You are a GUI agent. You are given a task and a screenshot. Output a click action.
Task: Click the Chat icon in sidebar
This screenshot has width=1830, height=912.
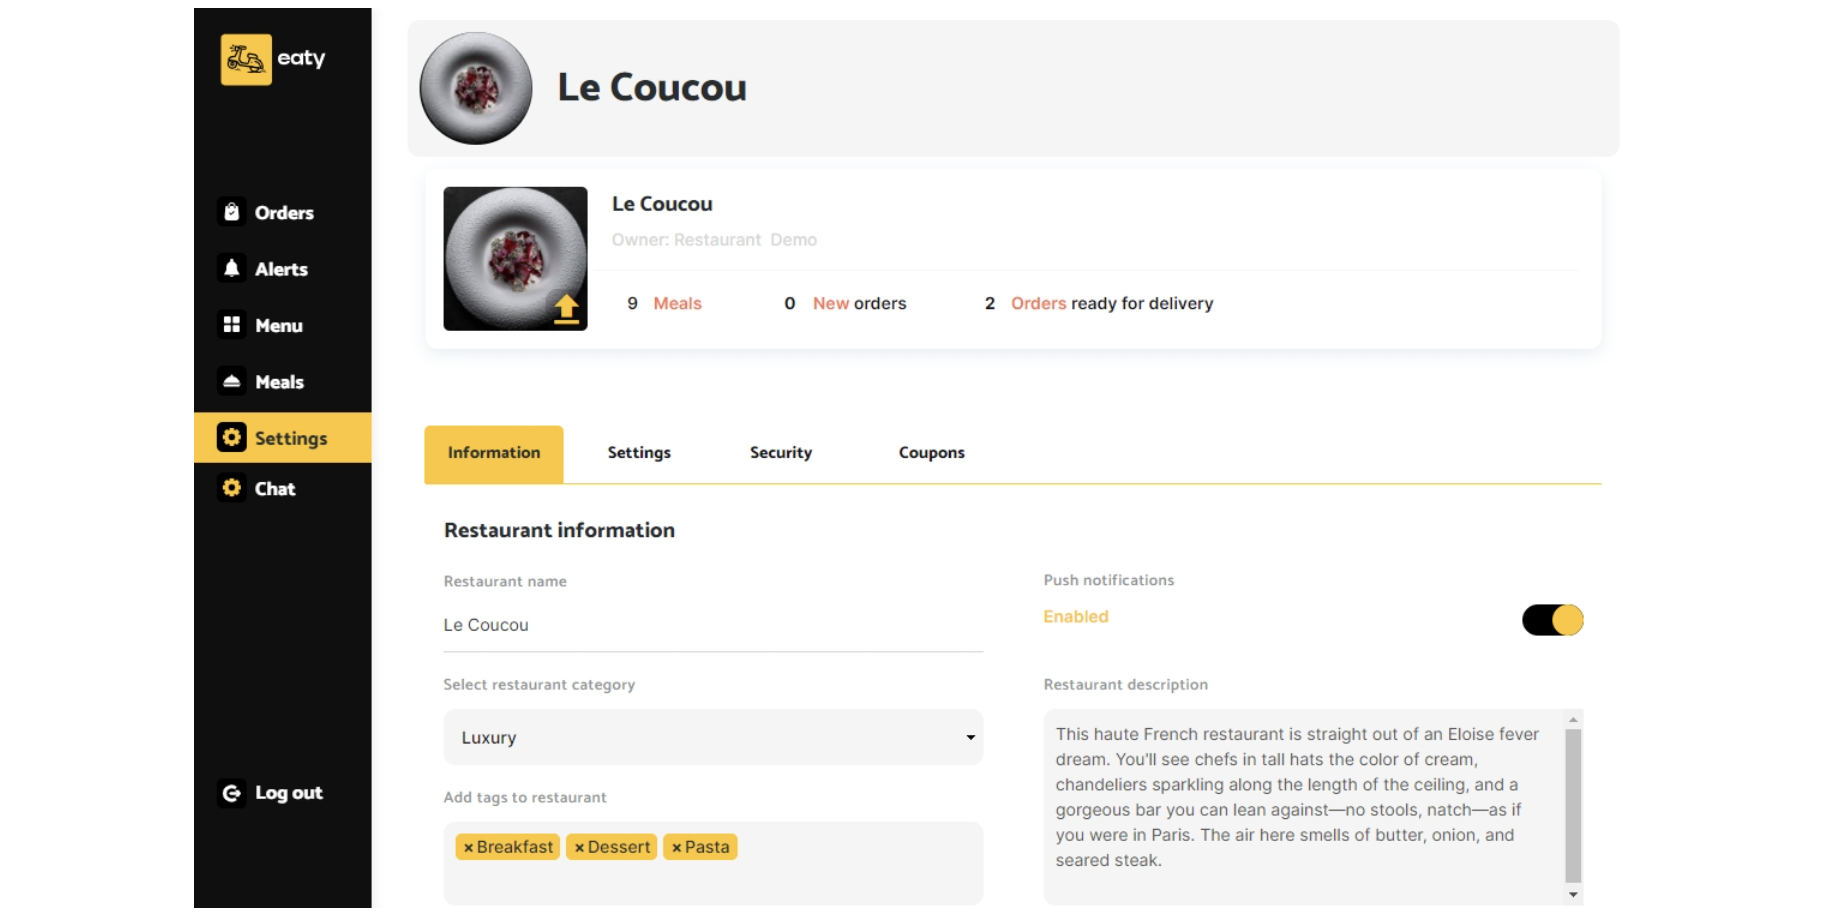[x=232, y=488]
